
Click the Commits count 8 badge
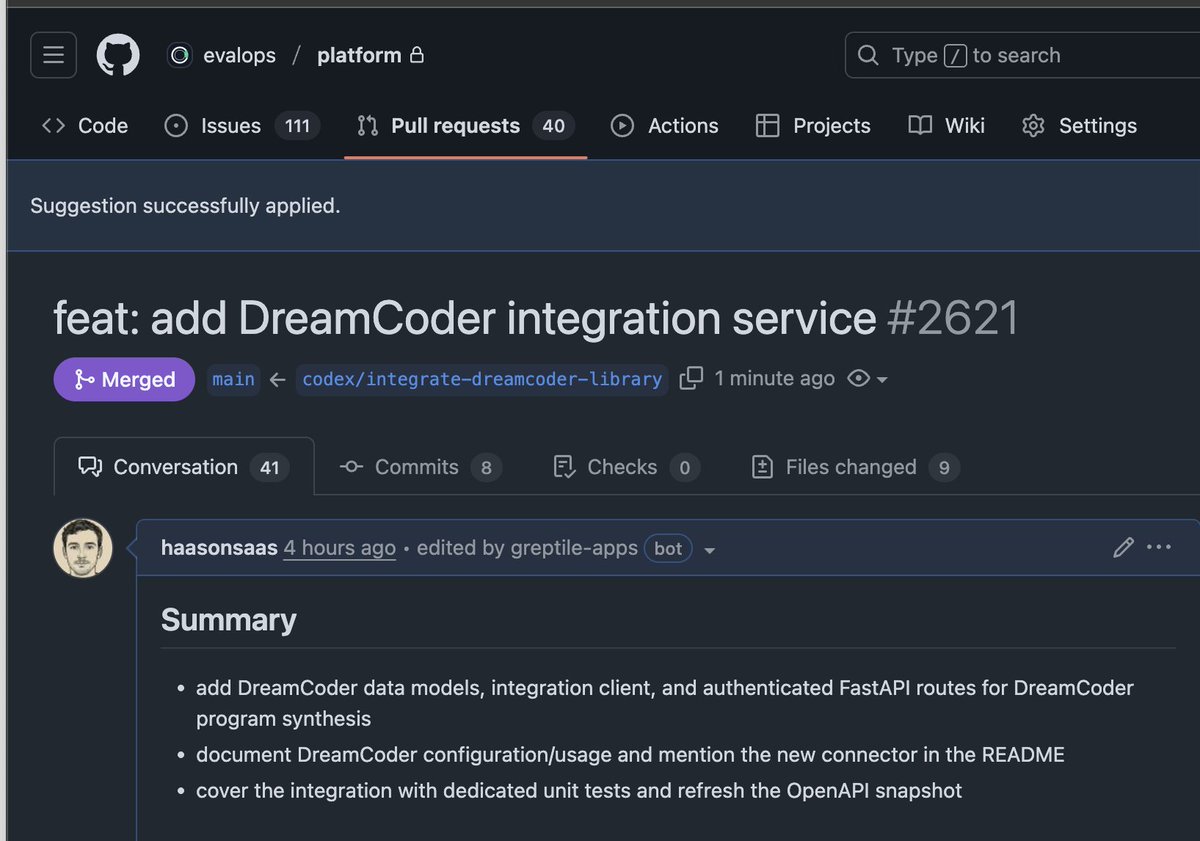(486, 467)
